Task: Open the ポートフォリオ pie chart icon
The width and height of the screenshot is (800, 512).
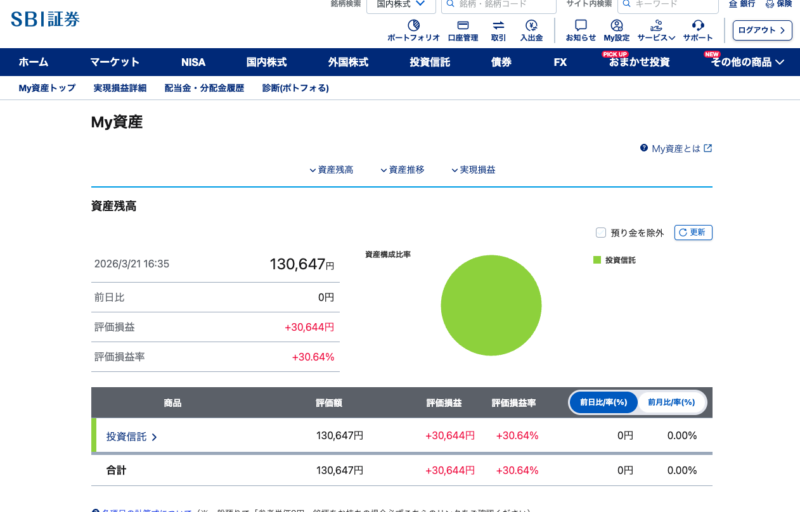Action: 413,25
